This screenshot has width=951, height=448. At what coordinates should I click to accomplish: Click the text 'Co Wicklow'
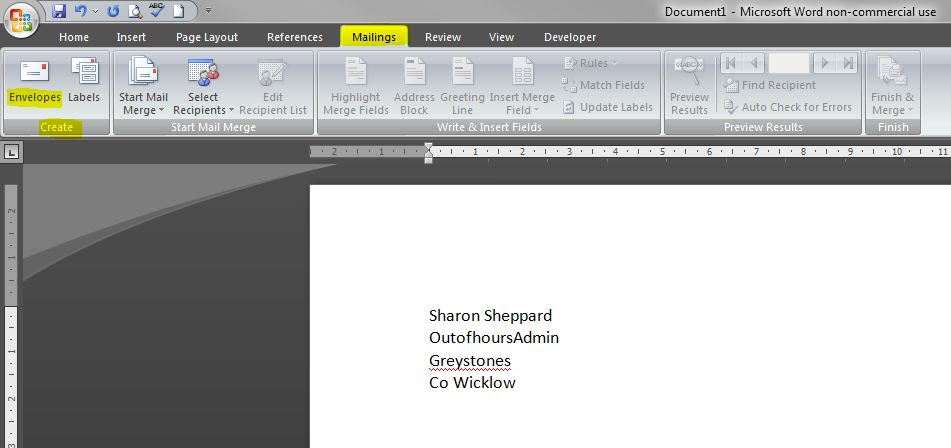coord(472,383)
